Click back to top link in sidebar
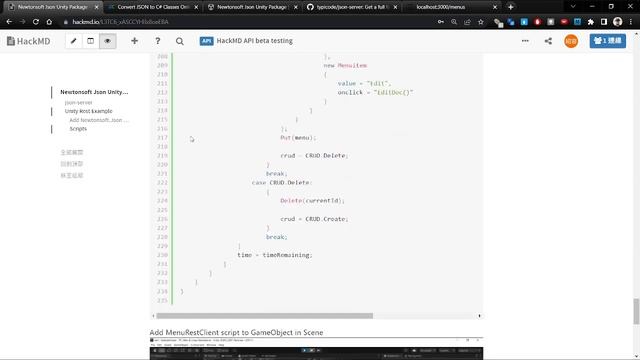 pyautogui.click(x=72, y=164)
